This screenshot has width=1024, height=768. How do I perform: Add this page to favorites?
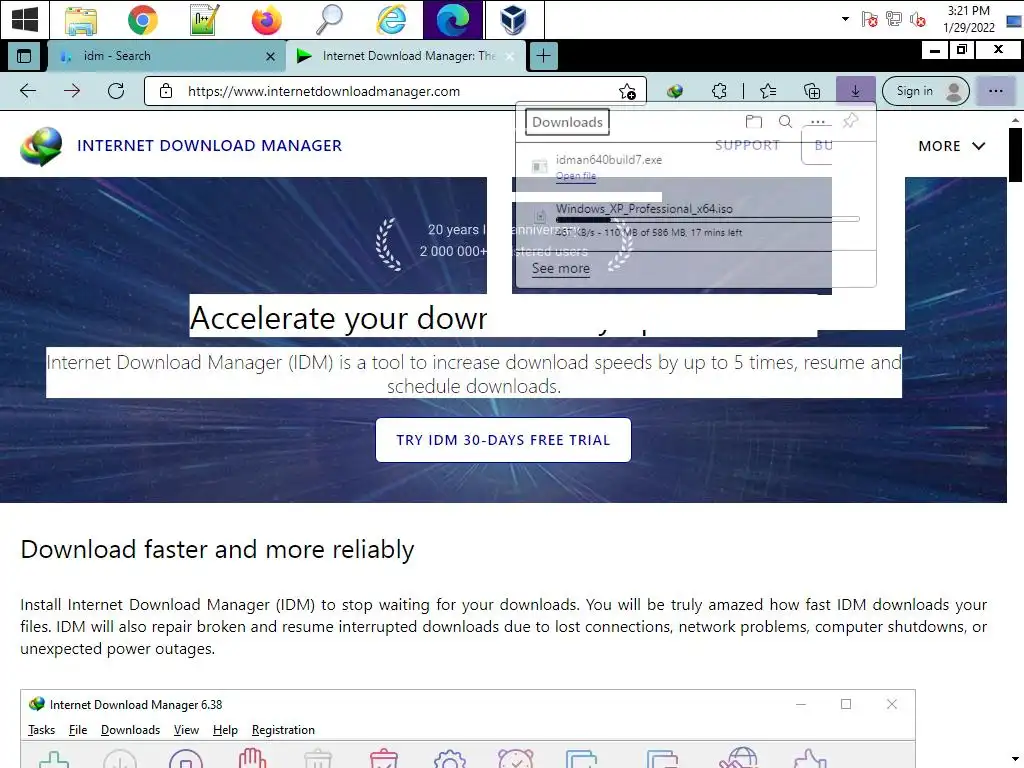pyautogui.click(x=627, y=91)
